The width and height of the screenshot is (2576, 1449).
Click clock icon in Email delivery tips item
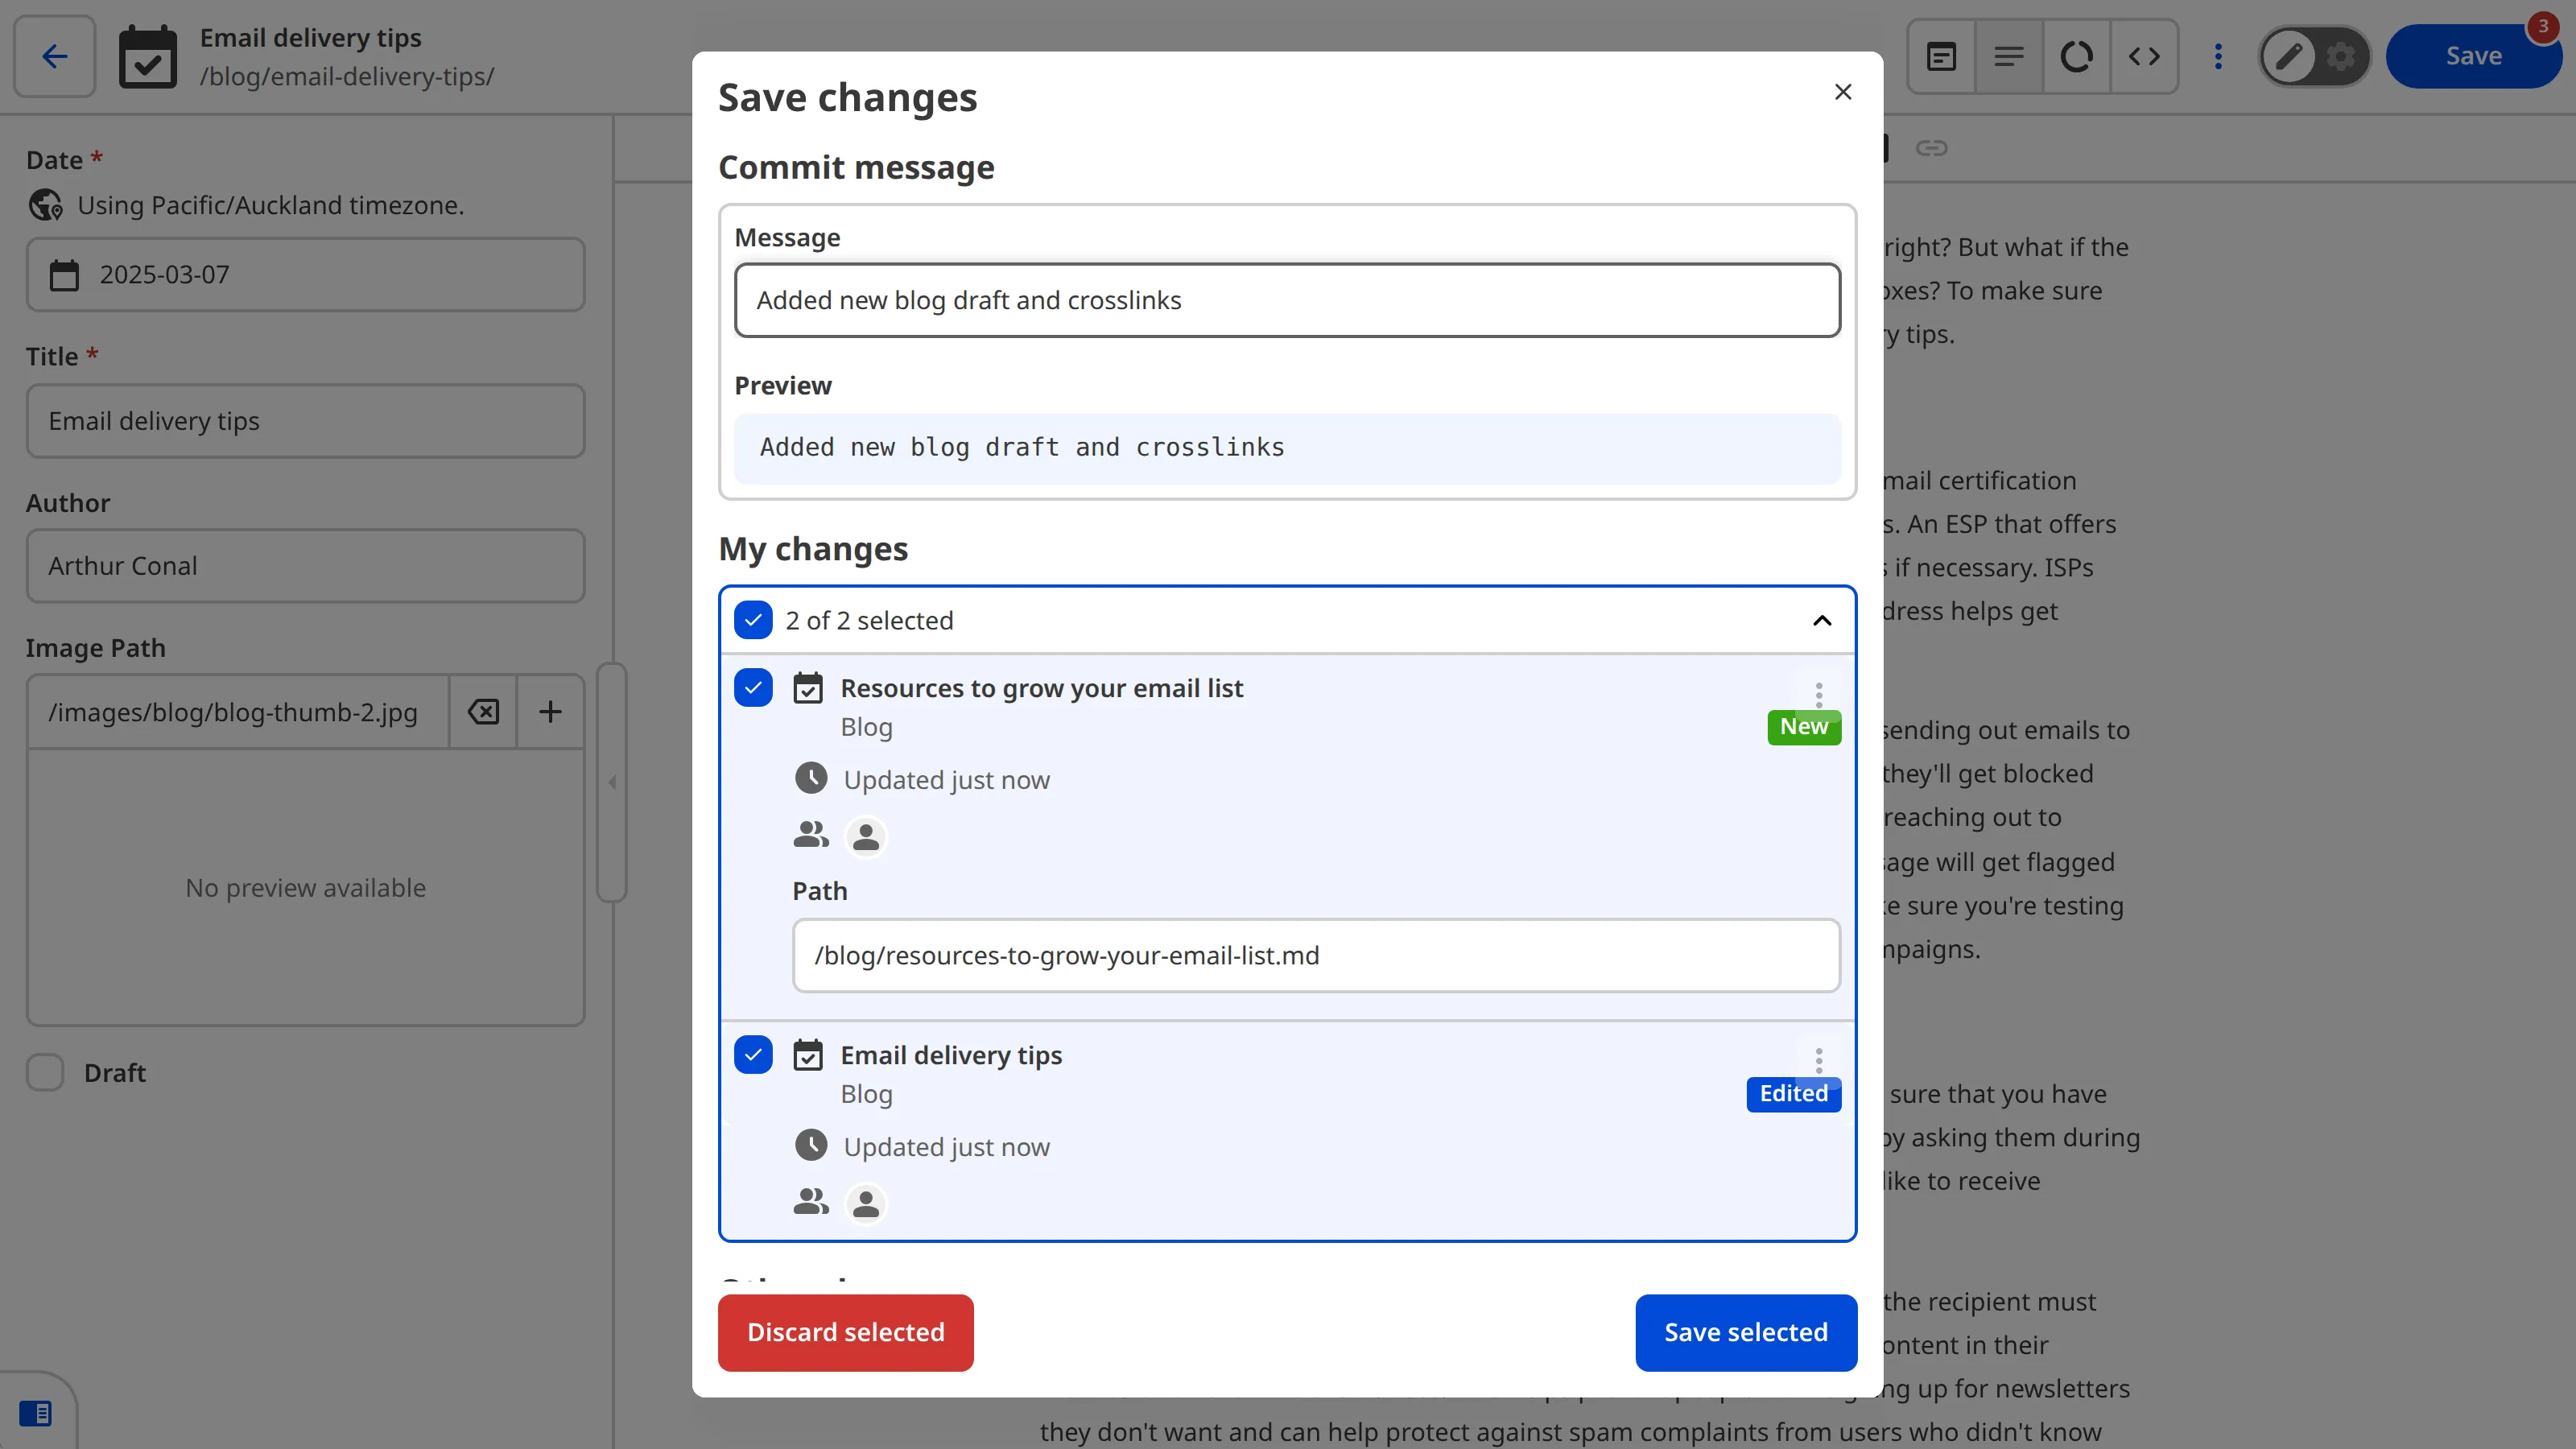tap(811, 1145)
